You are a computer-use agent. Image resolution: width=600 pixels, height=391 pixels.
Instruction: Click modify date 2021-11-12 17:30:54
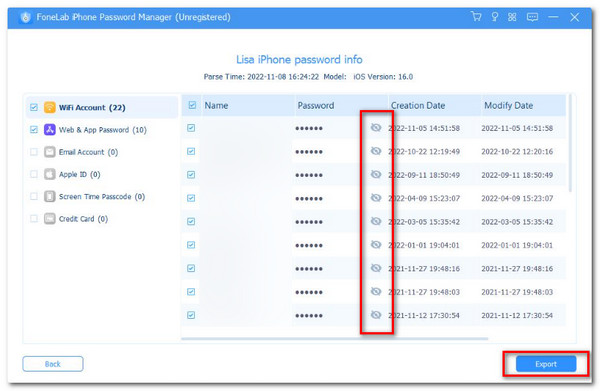517,316
